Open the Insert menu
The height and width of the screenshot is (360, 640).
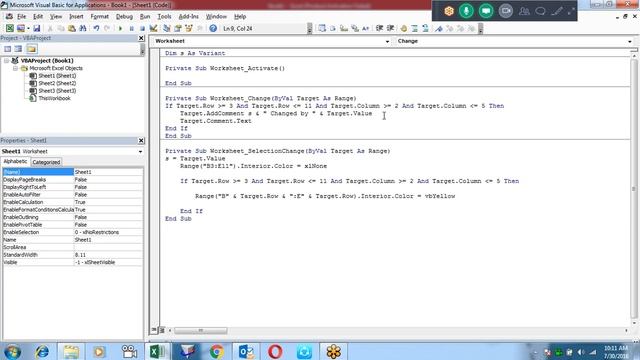click(76, 17)
